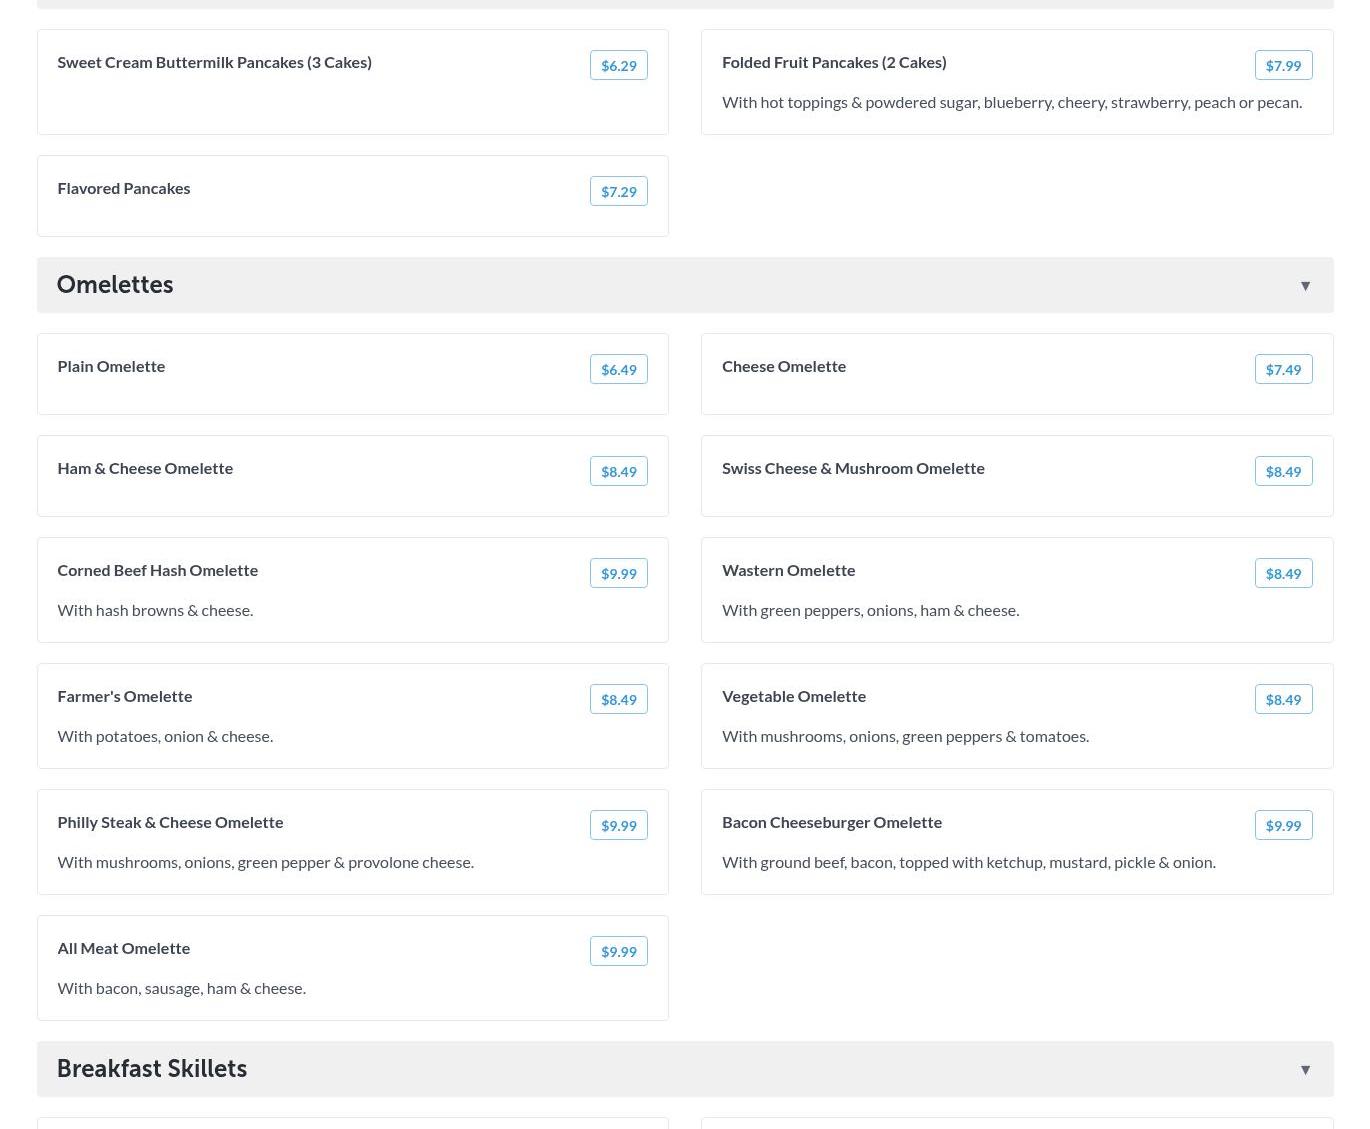Viewport: 1370px width, 1129px height.
Task: Click the Swiss Cheese & Mushroom Omelette price
Action: (1284, 471)
